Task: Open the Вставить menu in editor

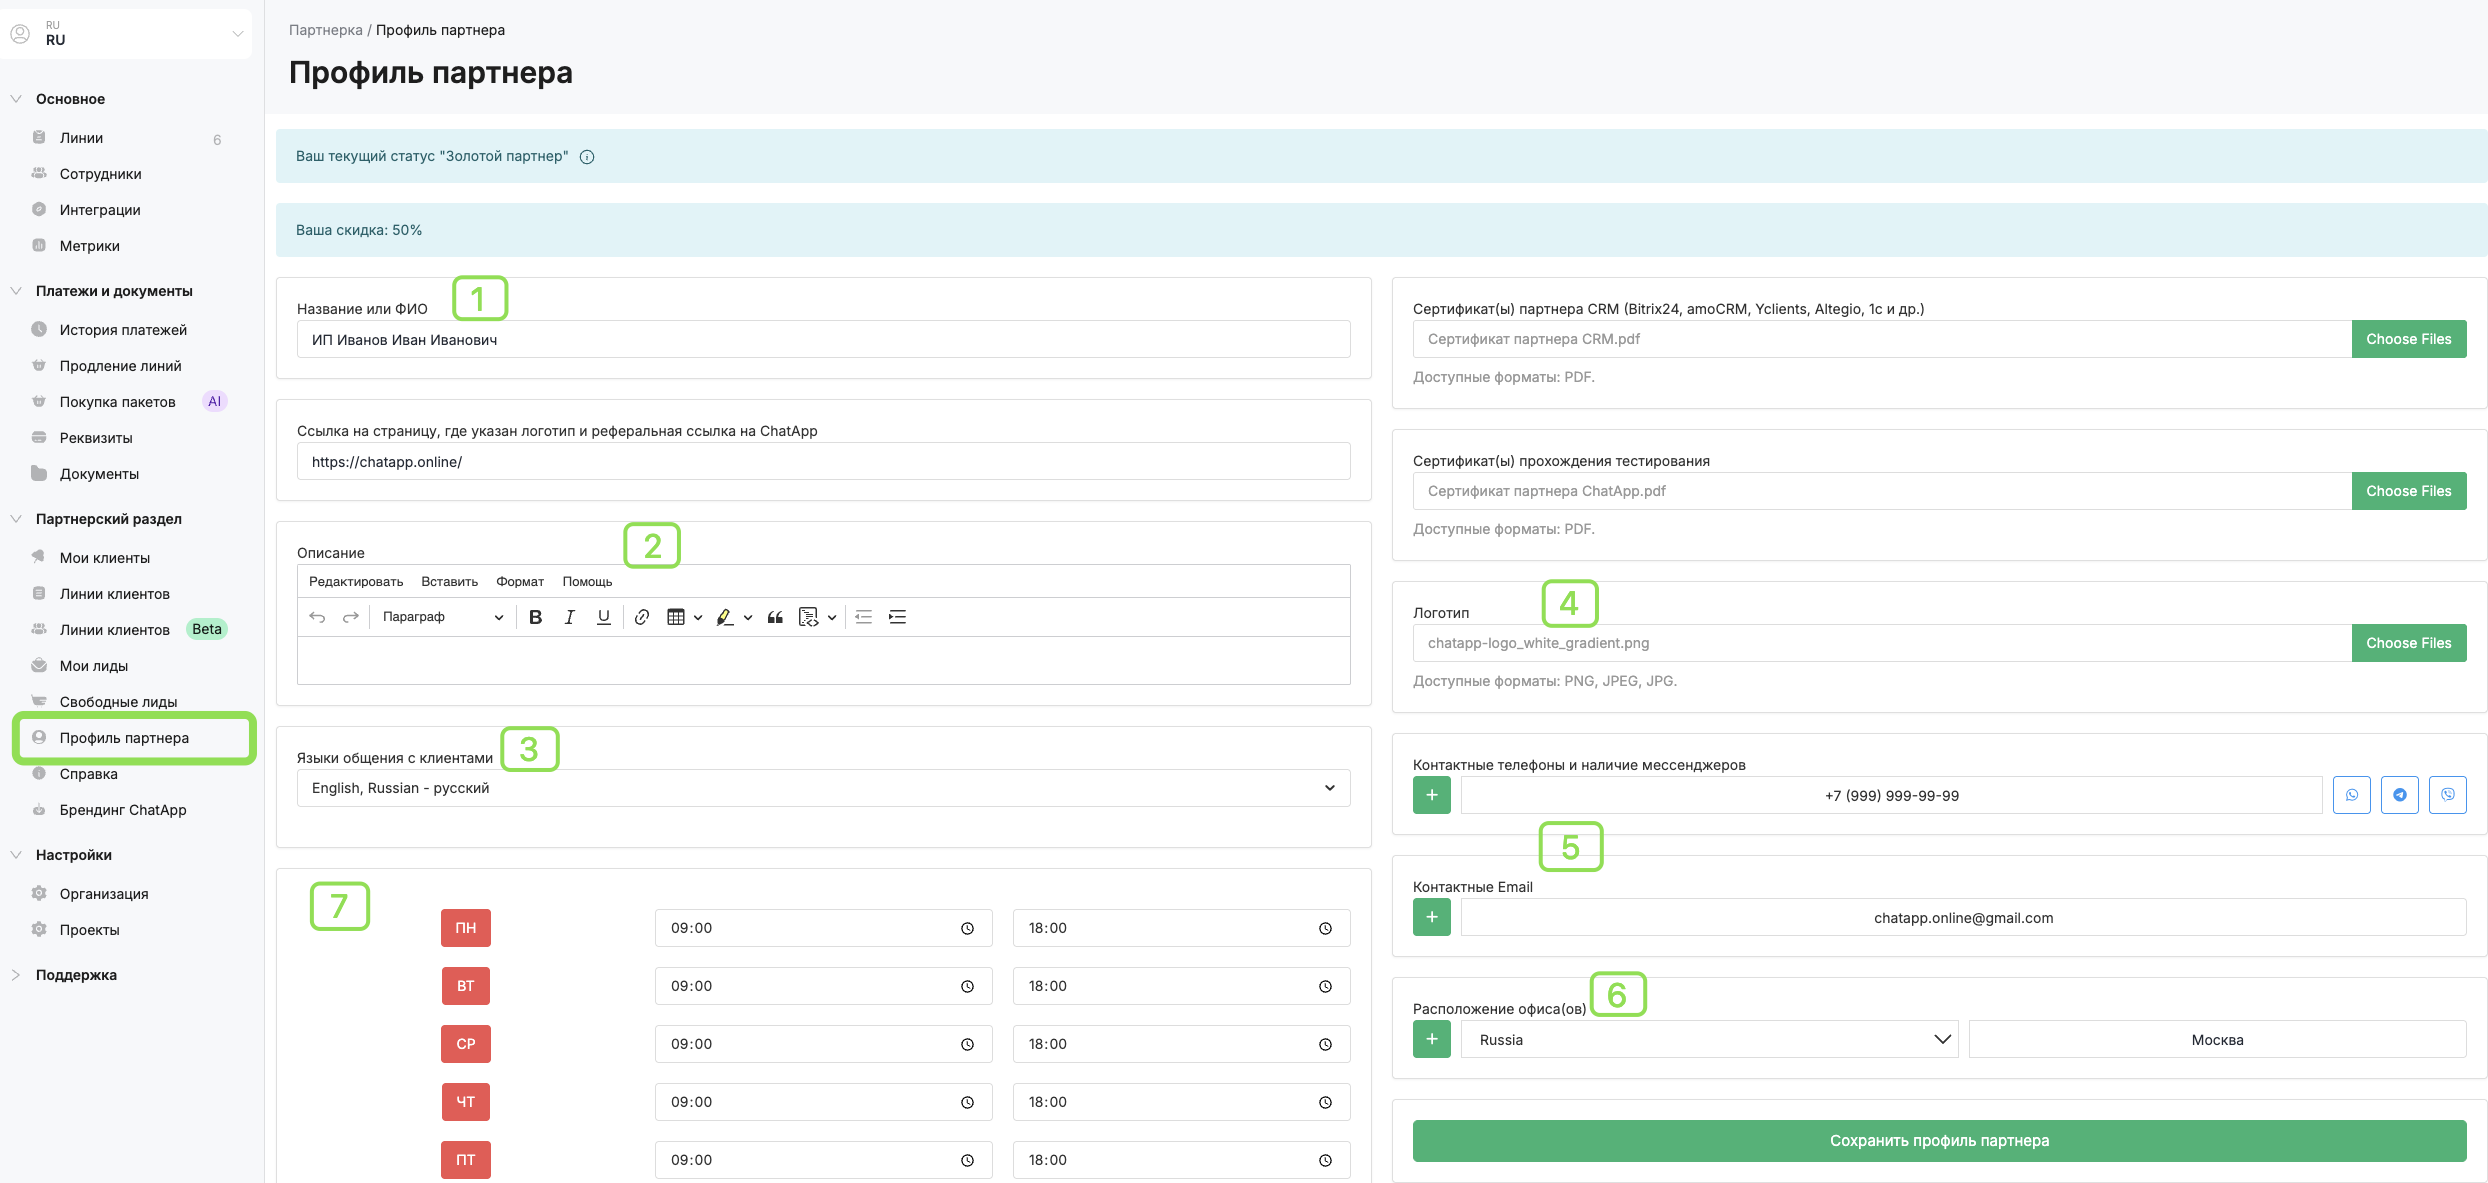Action: point(449,582)
